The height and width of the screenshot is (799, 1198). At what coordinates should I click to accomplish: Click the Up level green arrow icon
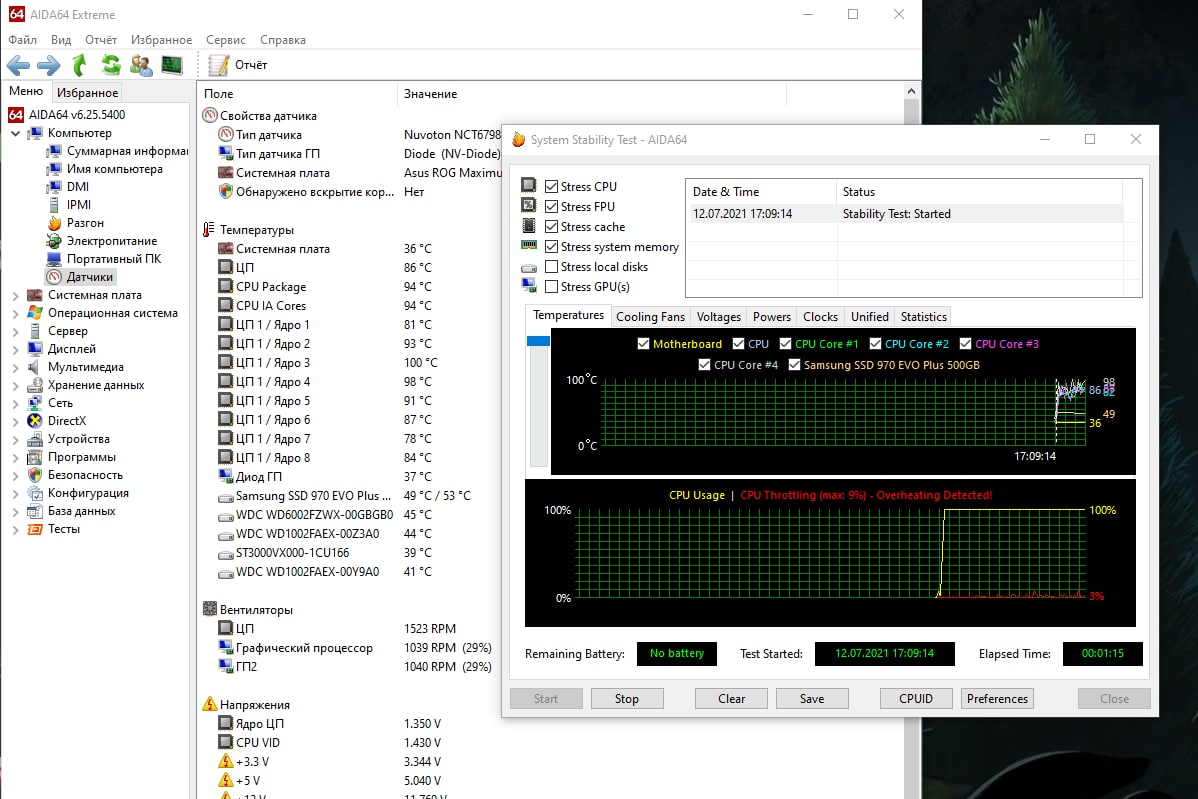tap(79, 65)
